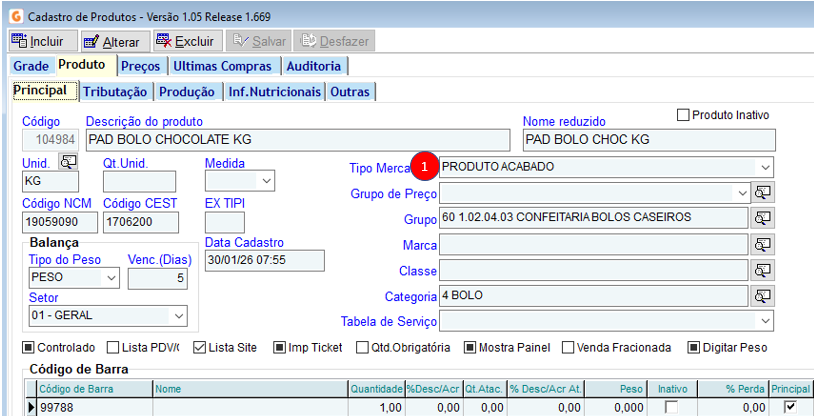Open the Marca lookup icon

[x=763, y=244]
